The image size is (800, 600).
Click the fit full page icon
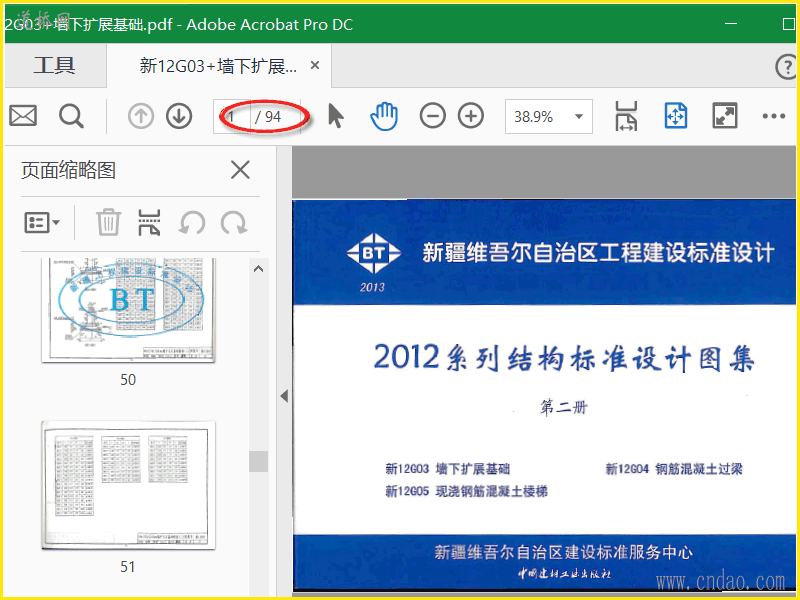[x=676, y=116]
